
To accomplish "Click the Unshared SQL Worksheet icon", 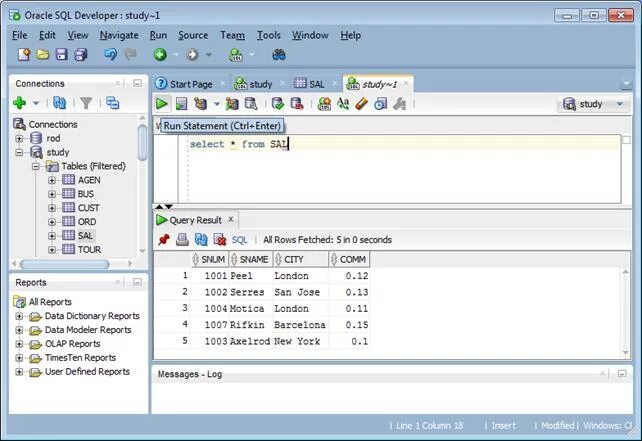I will [x=324, y=104].
